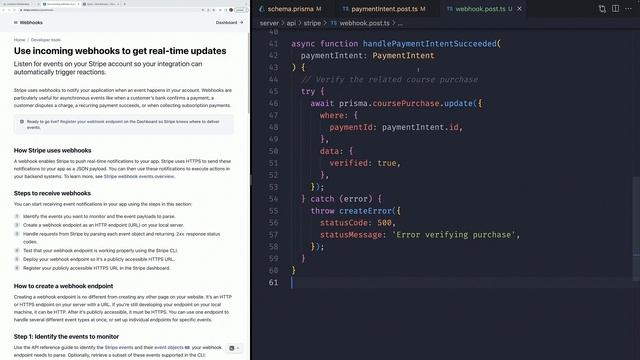This screenshot has width=640, height=360.
Task: Click the Home breadcrumb link
Action: (x=19, y=40)
